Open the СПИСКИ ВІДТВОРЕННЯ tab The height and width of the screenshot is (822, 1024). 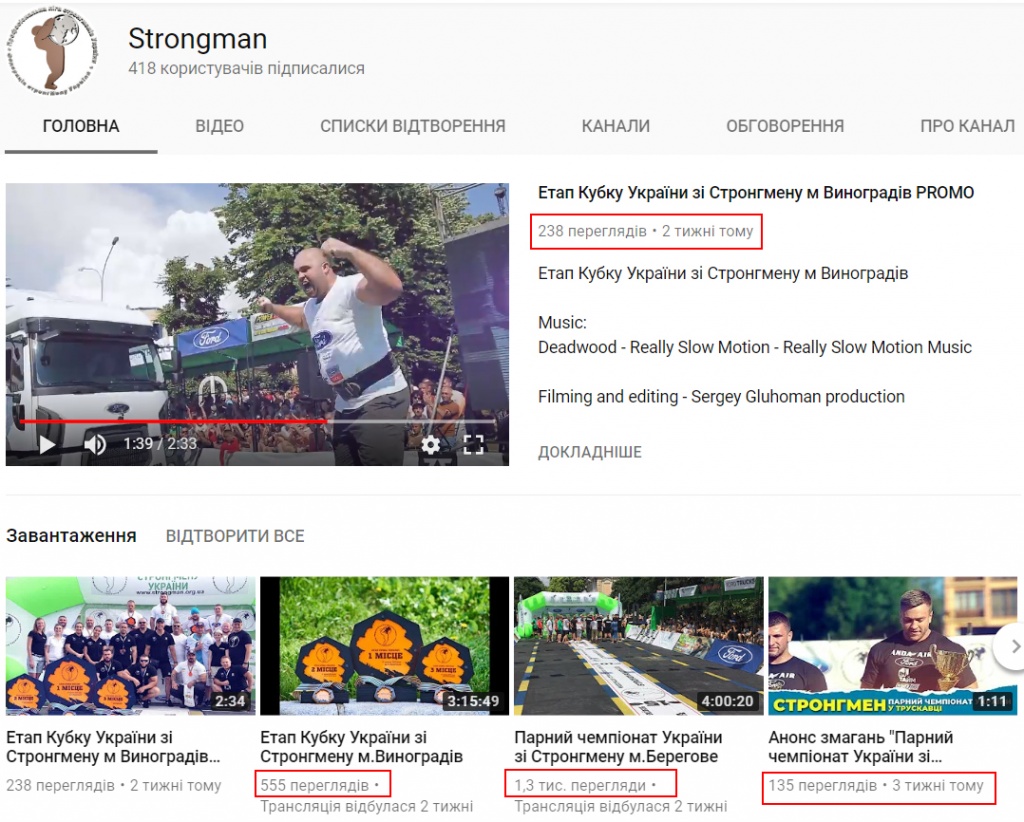413,126
